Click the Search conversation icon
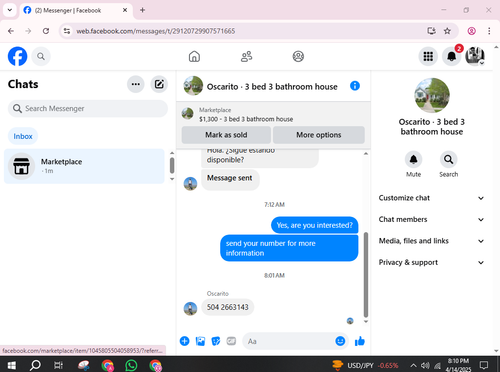The height and width of the screenshot is (372, 500). (x=448, y=159)
